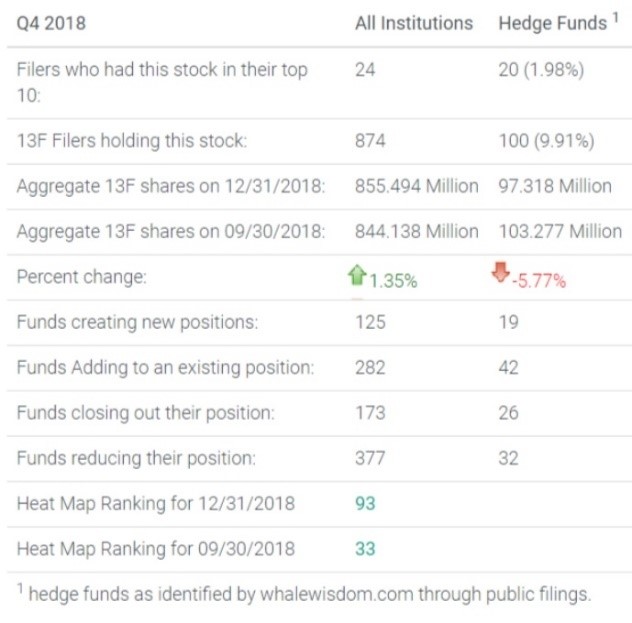Click the 100 (9.91%) hedge funds value
This screenshot has height=623, width=632.
(545, 140)
